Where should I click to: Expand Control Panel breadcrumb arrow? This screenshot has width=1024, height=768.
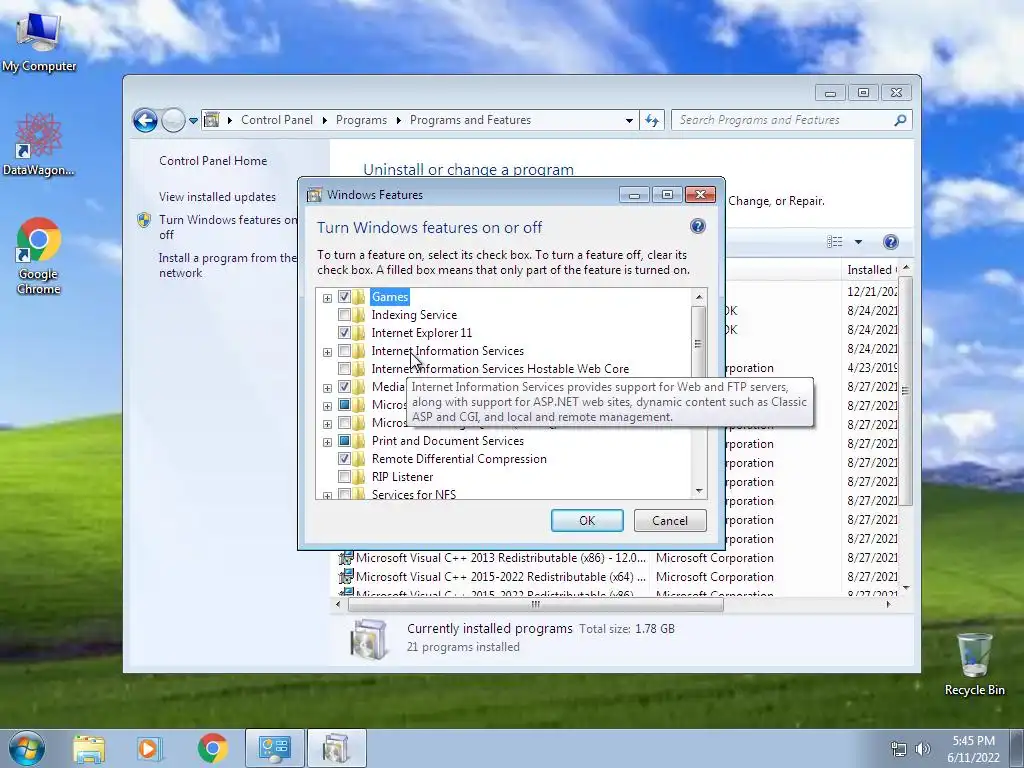(x=325, y=120)
